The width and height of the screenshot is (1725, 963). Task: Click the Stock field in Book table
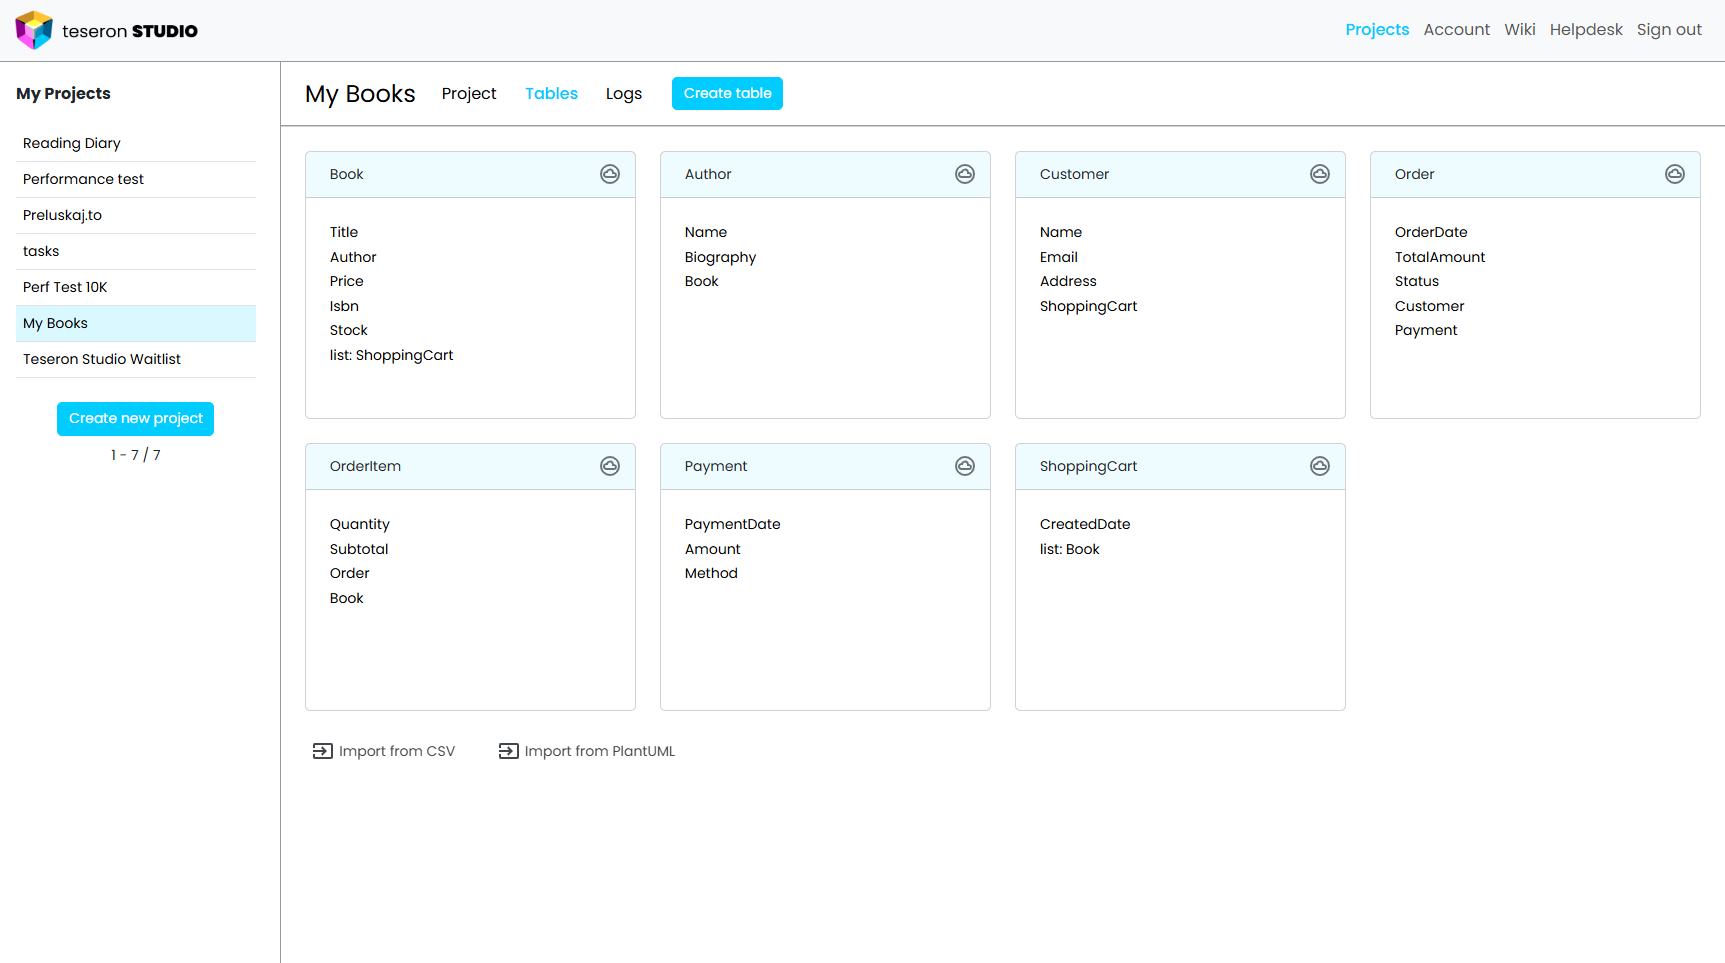point(349,330)
